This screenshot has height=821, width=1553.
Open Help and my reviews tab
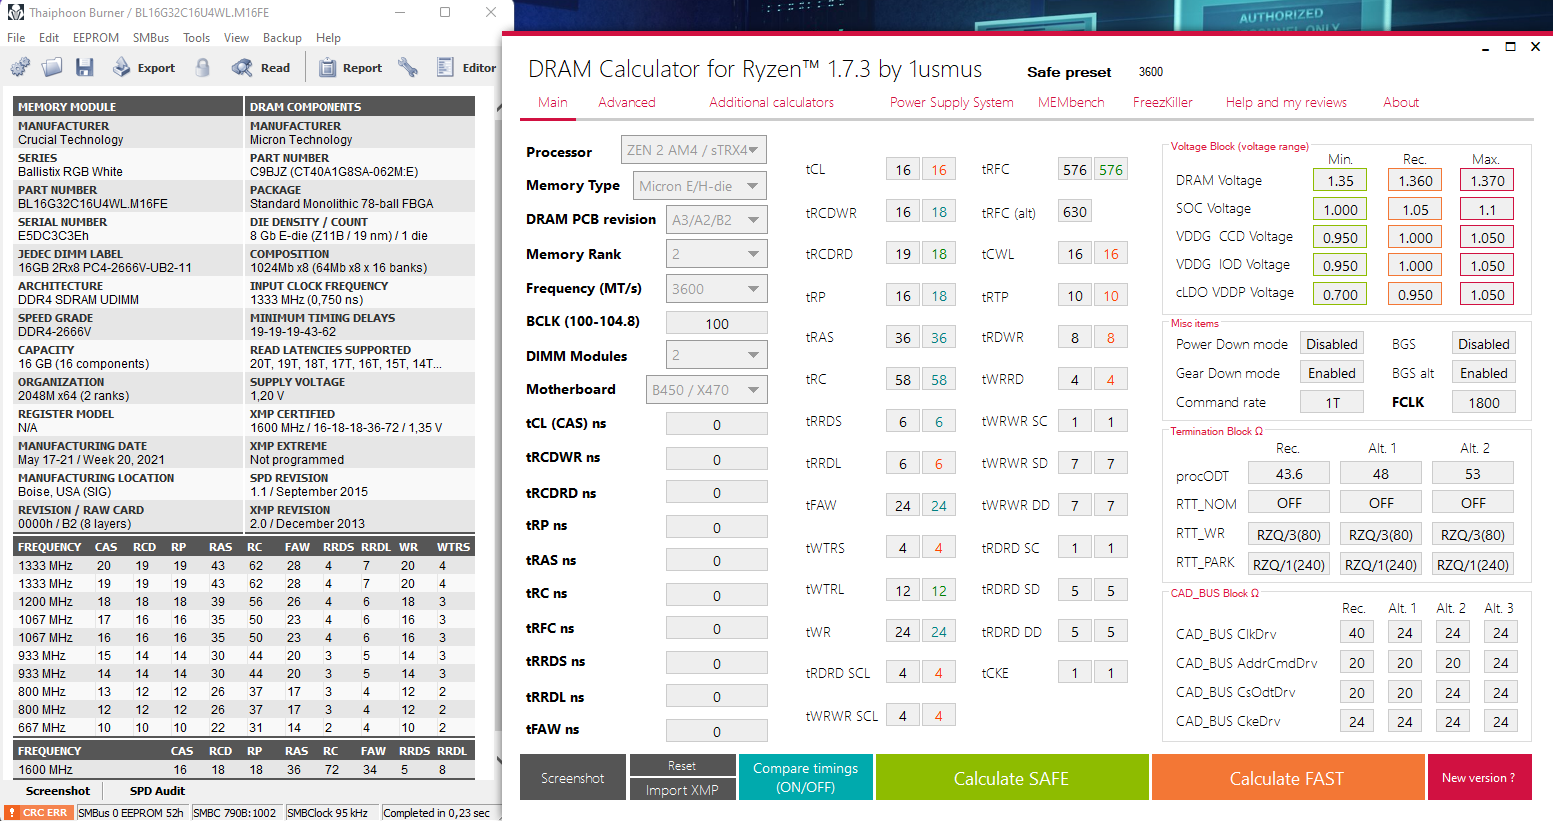(x=1286, y=102)
